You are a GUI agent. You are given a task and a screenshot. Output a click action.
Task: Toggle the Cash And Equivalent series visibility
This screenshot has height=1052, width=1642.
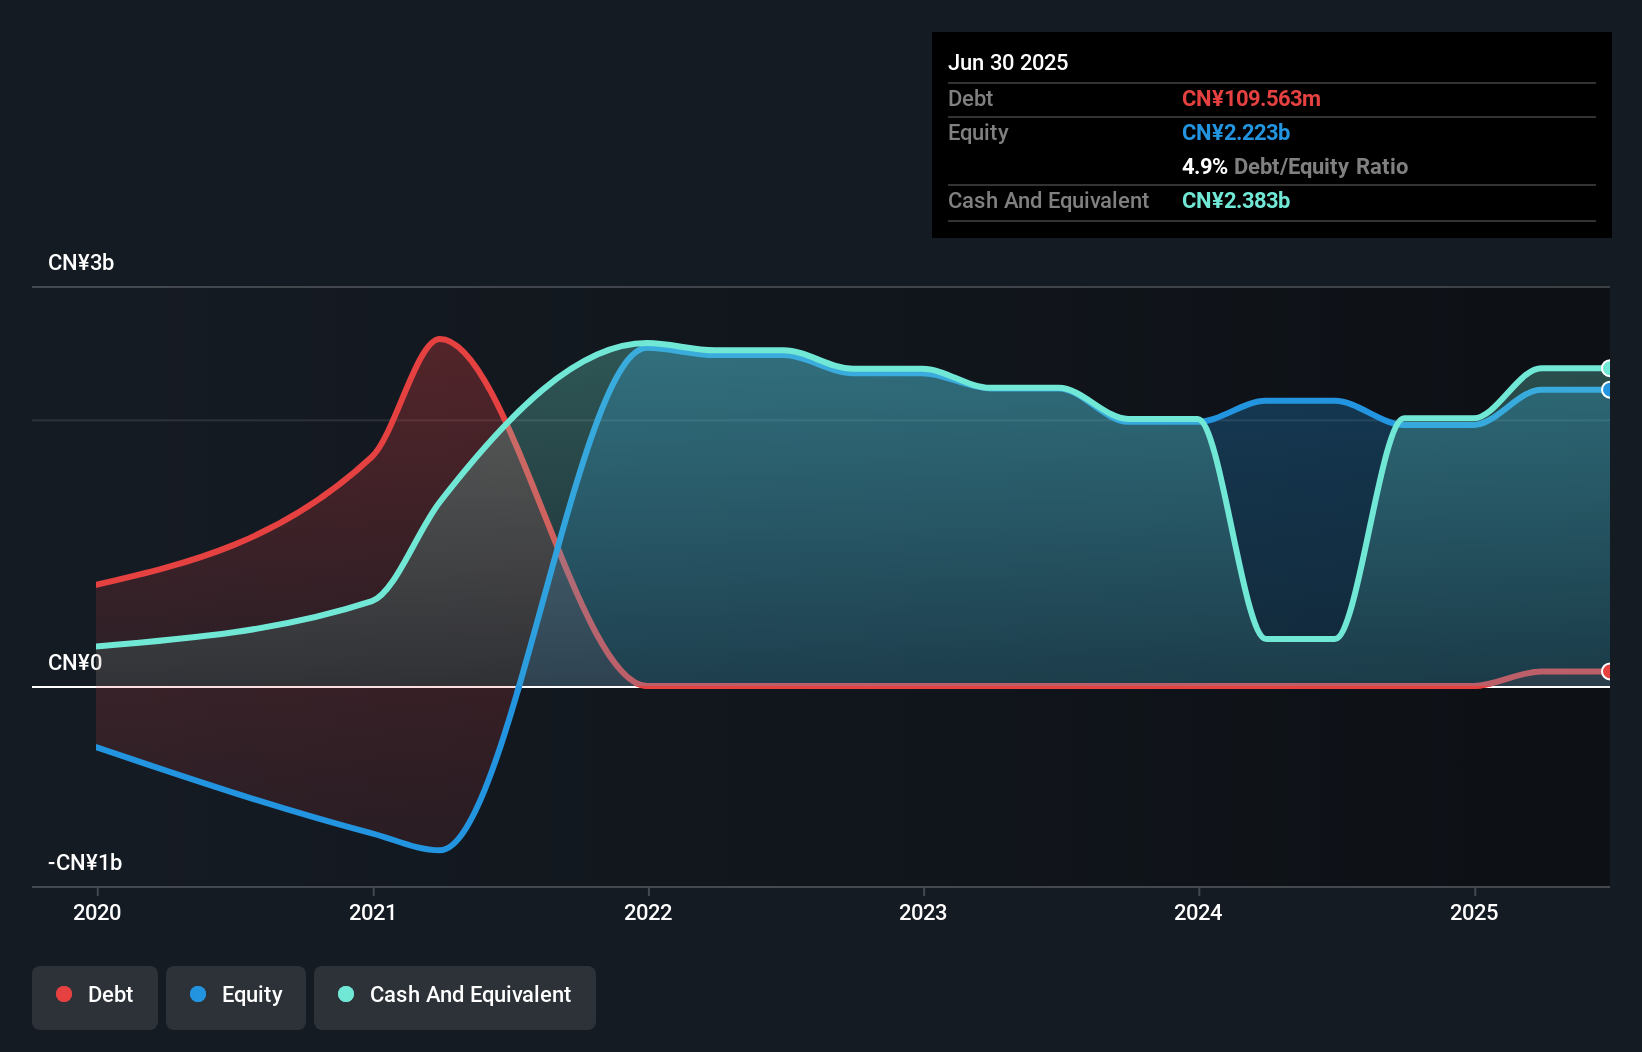tap(454, 995)
